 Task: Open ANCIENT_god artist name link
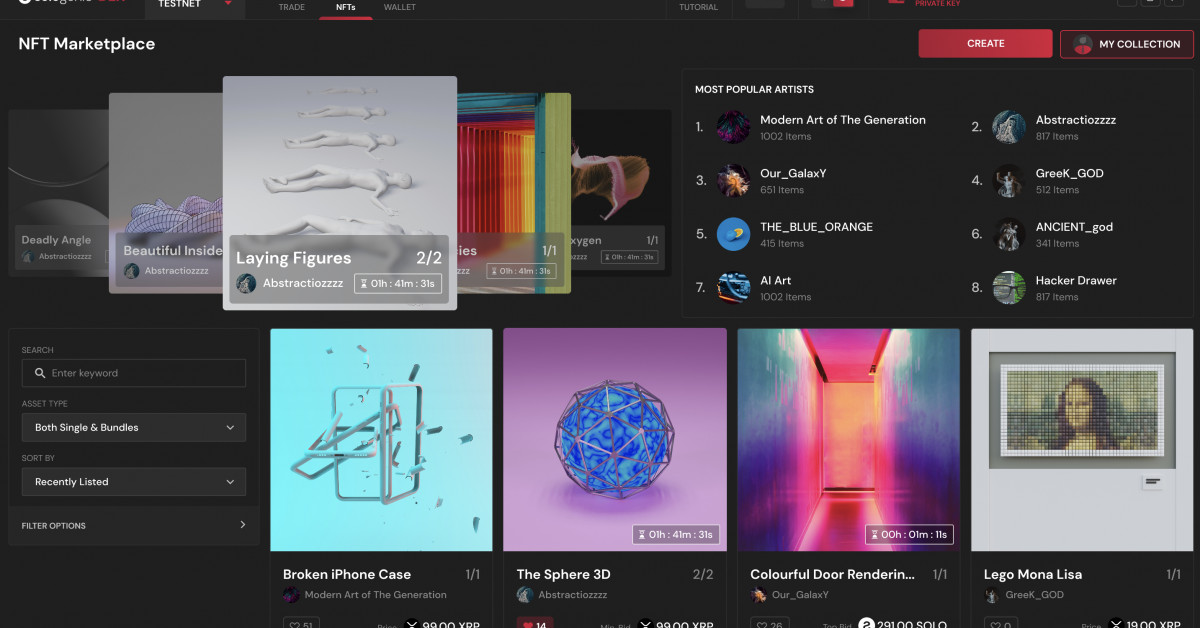(x=1074, y=227)
